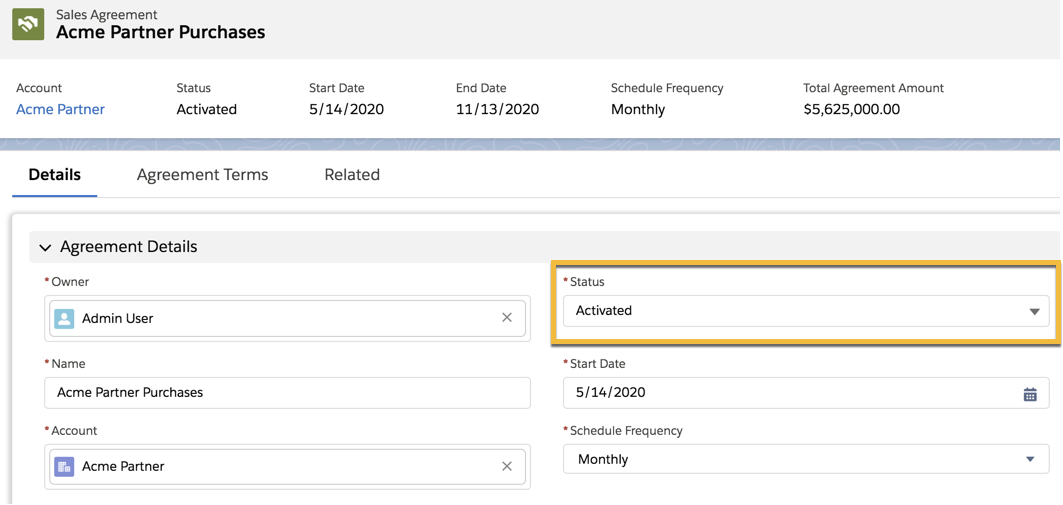Click the Sales Agreement label above title

coord(106,14)
